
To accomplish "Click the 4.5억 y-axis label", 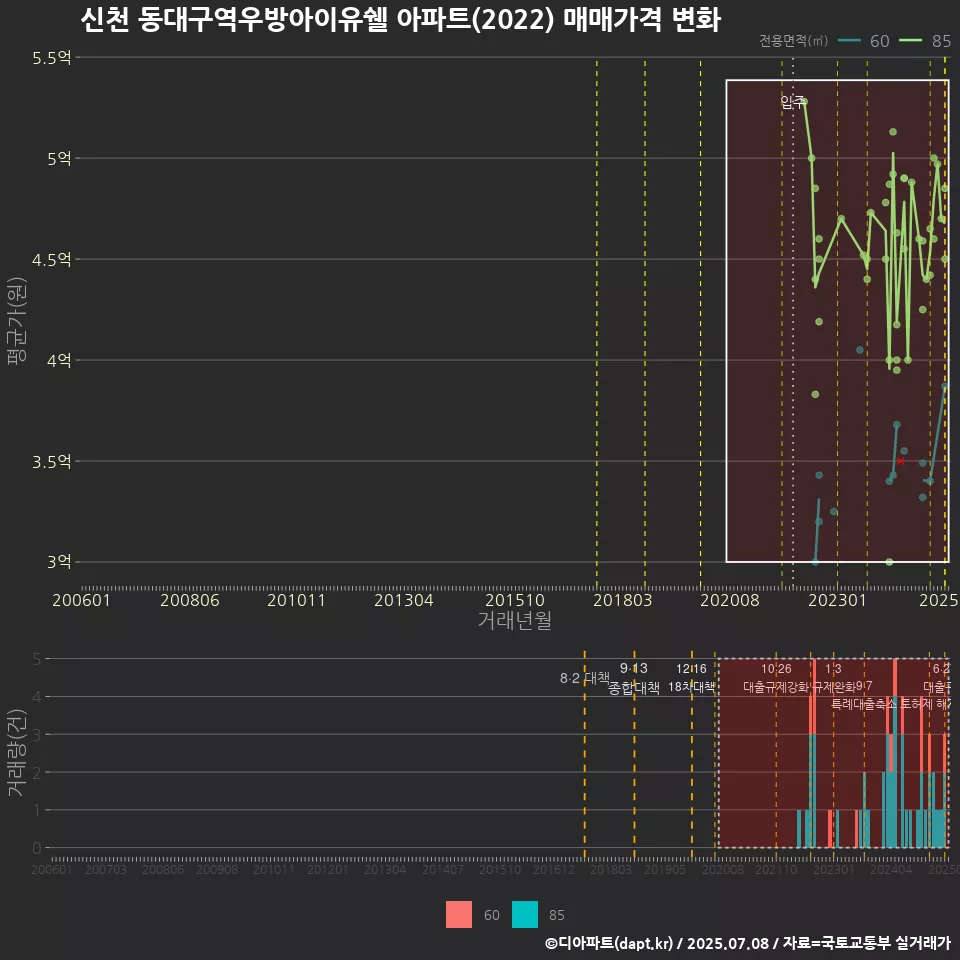I will pyautogui.click(x=51, y=260).
